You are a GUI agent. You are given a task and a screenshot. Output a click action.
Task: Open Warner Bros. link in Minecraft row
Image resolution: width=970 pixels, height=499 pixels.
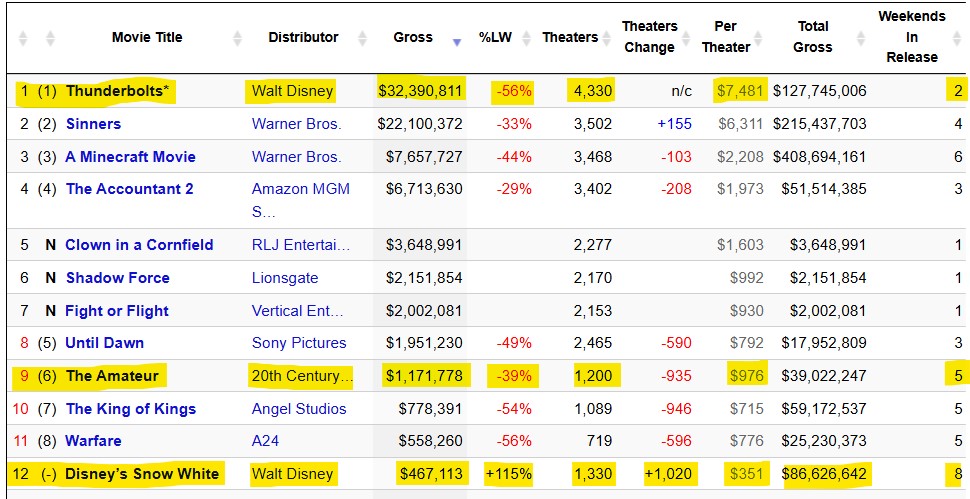(x=296, y=156)
